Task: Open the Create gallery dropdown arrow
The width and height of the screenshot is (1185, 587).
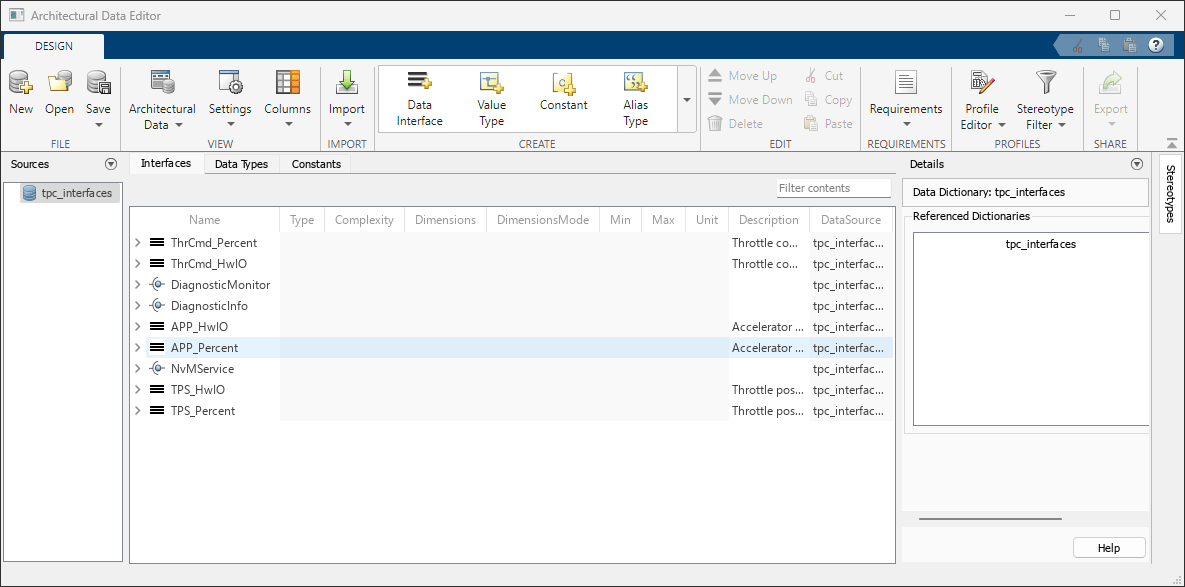Action: coord(686,100)
